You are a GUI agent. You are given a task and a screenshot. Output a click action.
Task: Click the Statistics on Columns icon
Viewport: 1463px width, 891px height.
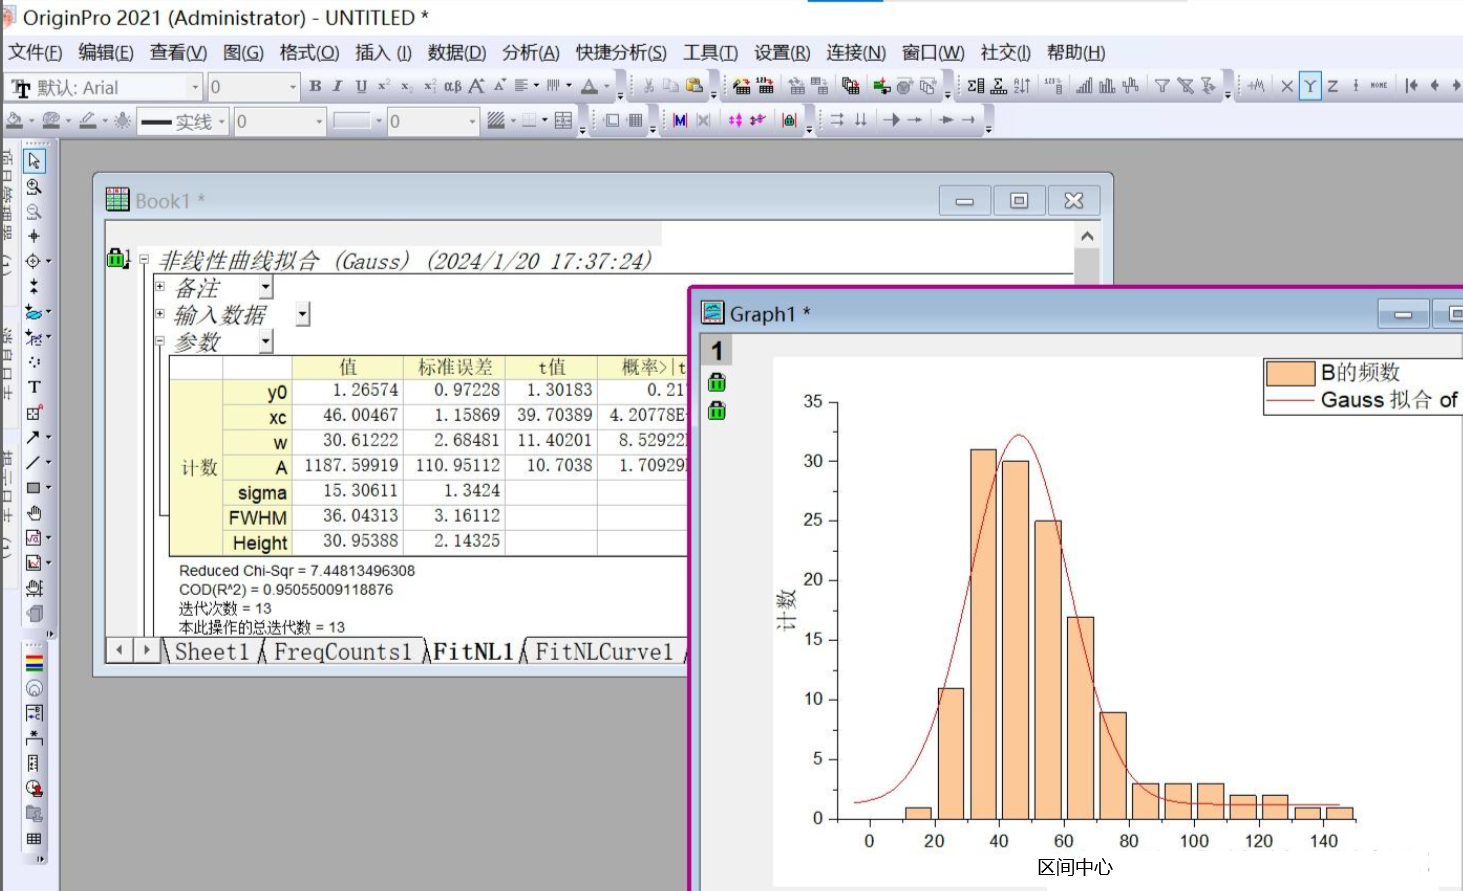tap(976, 87)
